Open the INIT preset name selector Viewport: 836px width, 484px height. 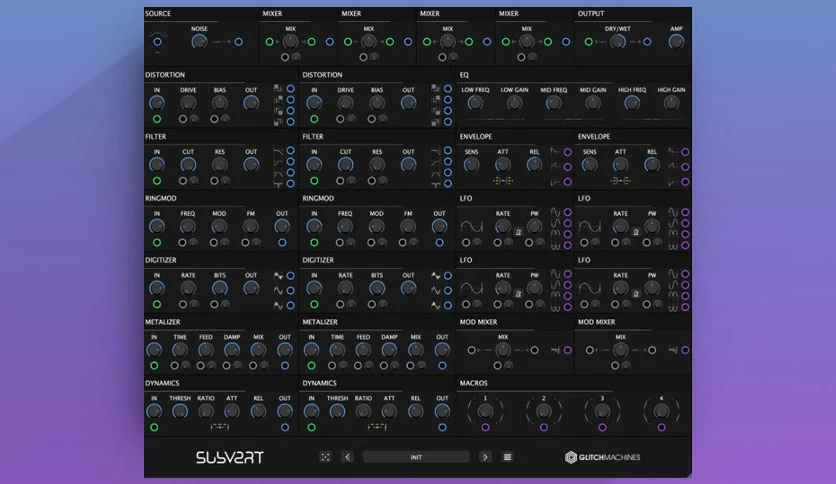pos(416,457)
